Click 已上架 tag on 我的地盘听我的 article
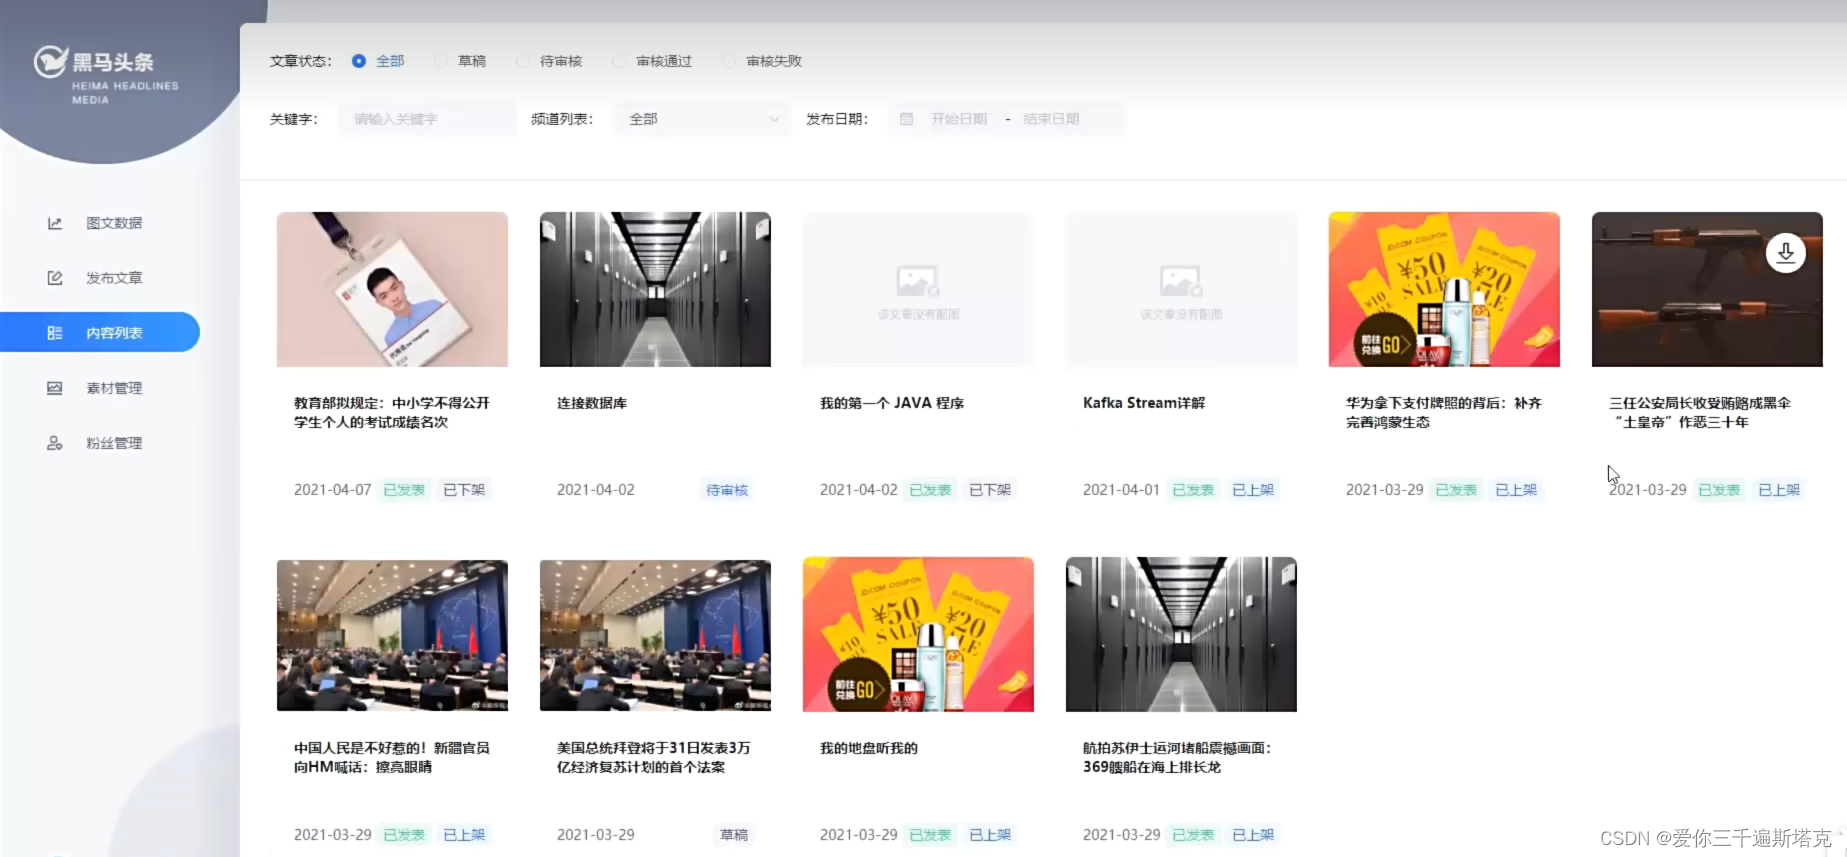Viewport: 1847px width, 857px height. 990,835
